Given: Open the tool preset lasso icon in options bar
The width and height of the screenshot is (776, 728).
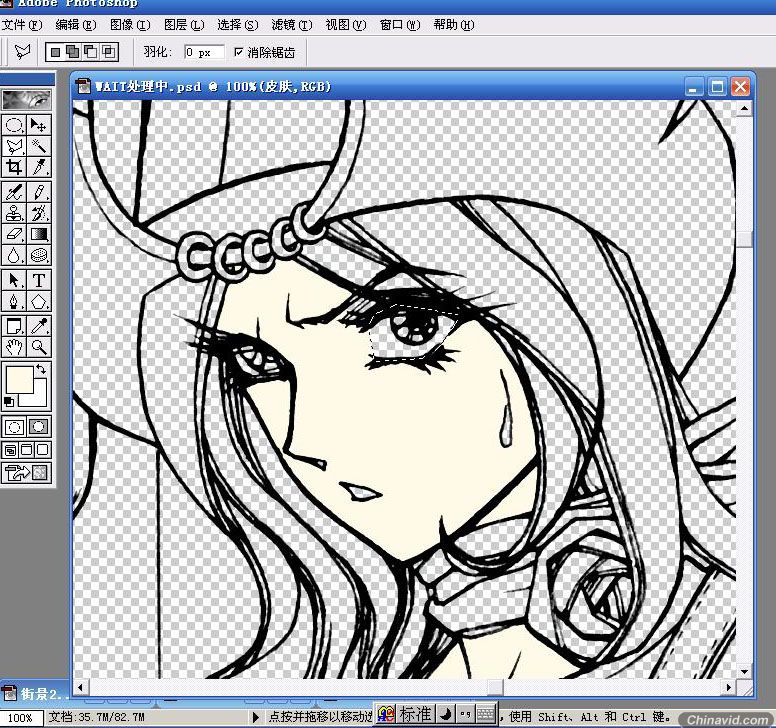Looking at the screenshot, I should (x=22, y=51).
